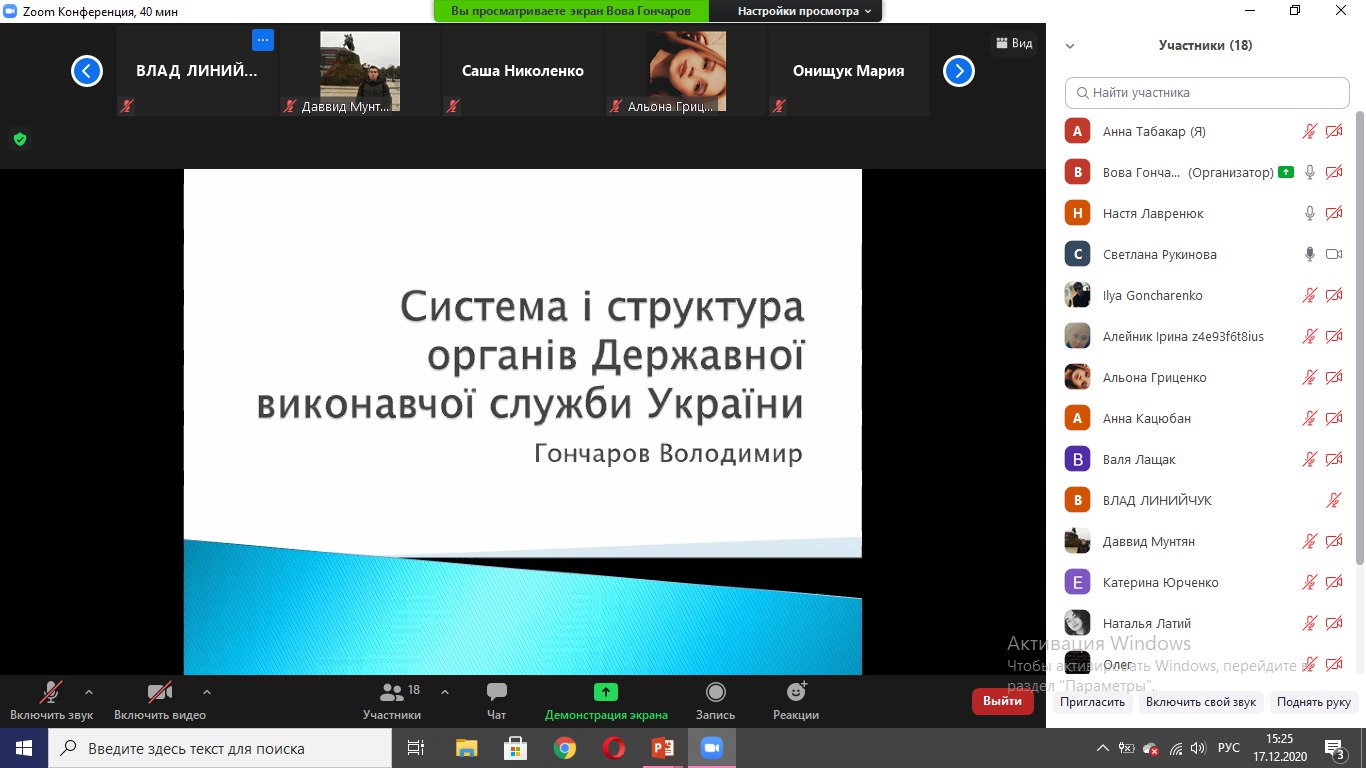Collapse the Участники panel chevron

pyautogui.click(x=1070, y=46)
